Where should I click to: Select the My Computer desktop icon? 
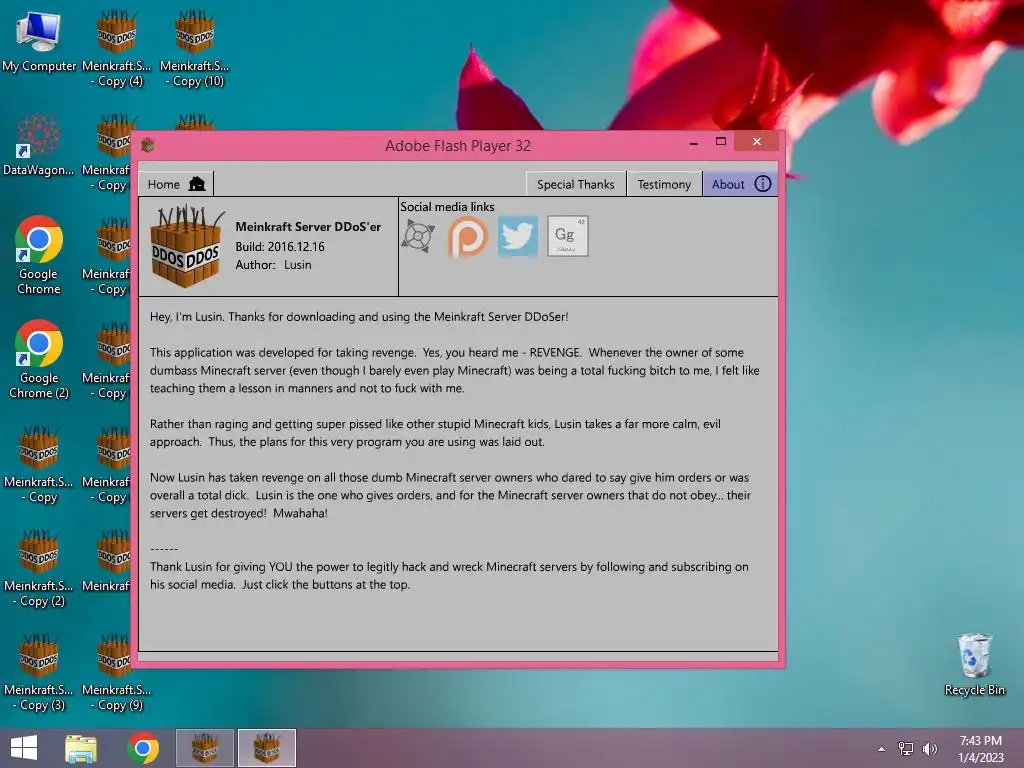click(x=39, y=40)
